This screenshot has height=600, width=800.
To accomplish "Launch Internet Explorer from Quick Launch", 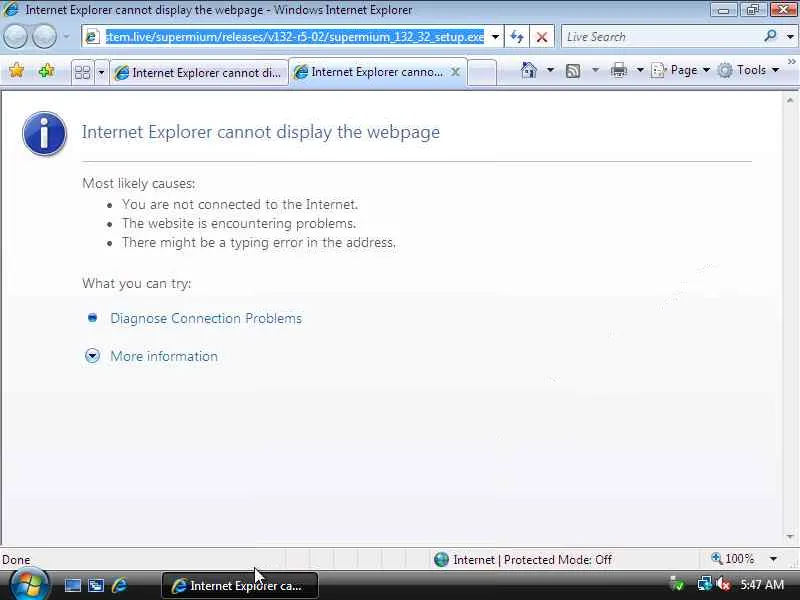I will click(119, 585).
